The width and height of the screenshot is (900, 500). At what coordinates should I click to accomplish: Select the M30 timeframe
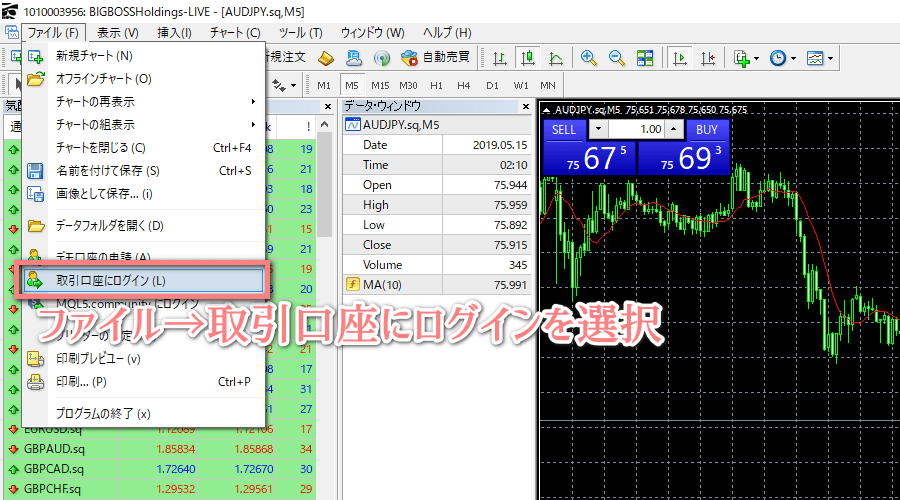click(x=408, y=86)
